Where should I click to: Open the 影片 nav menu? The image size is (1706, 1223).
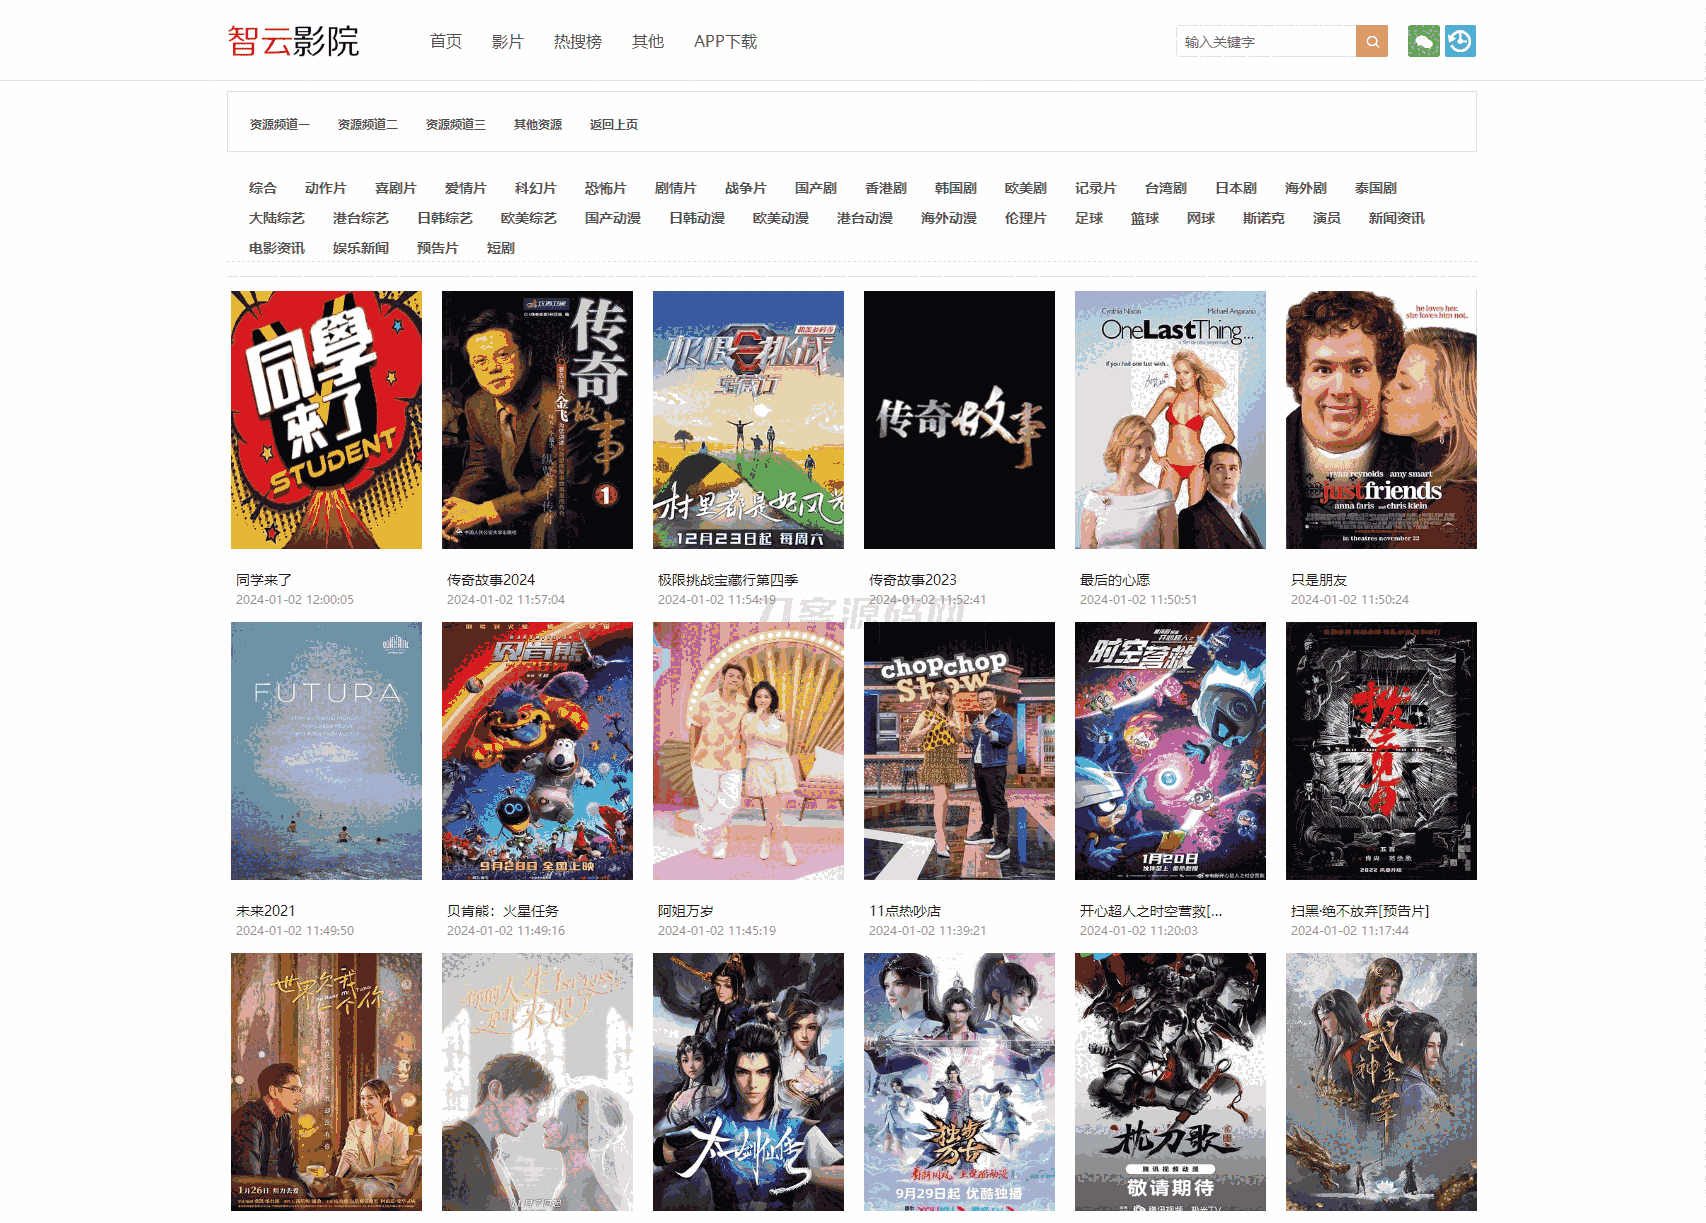pos(508,41)
